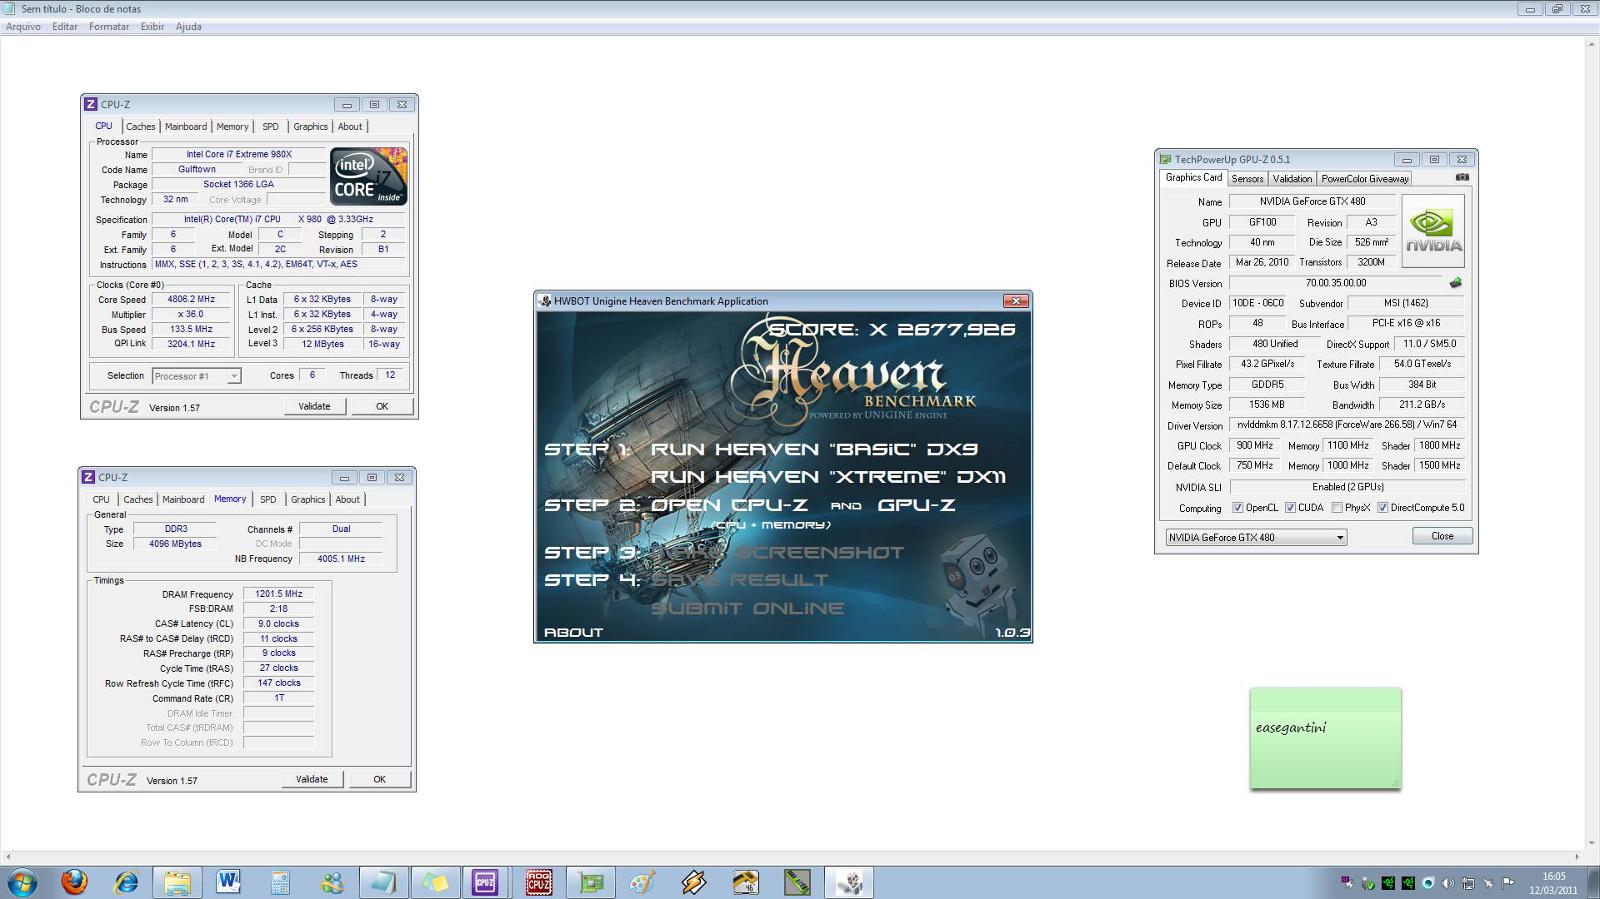The image size is (1600, 899).
Task: Click the NVIDIA logo in GPU-Z
Action: tap(1433, 231)
